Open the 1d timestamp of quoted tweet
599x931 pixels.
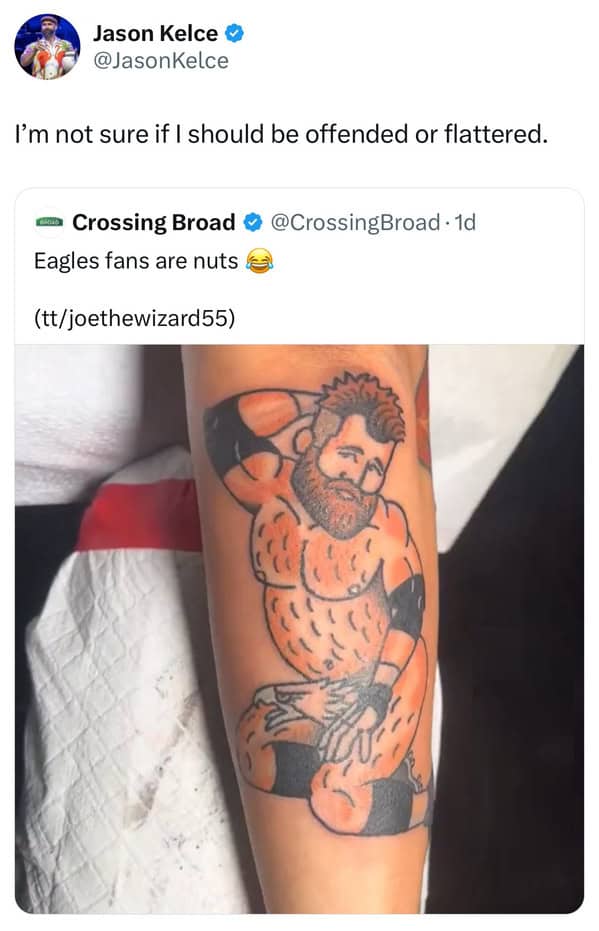point(465,223)
